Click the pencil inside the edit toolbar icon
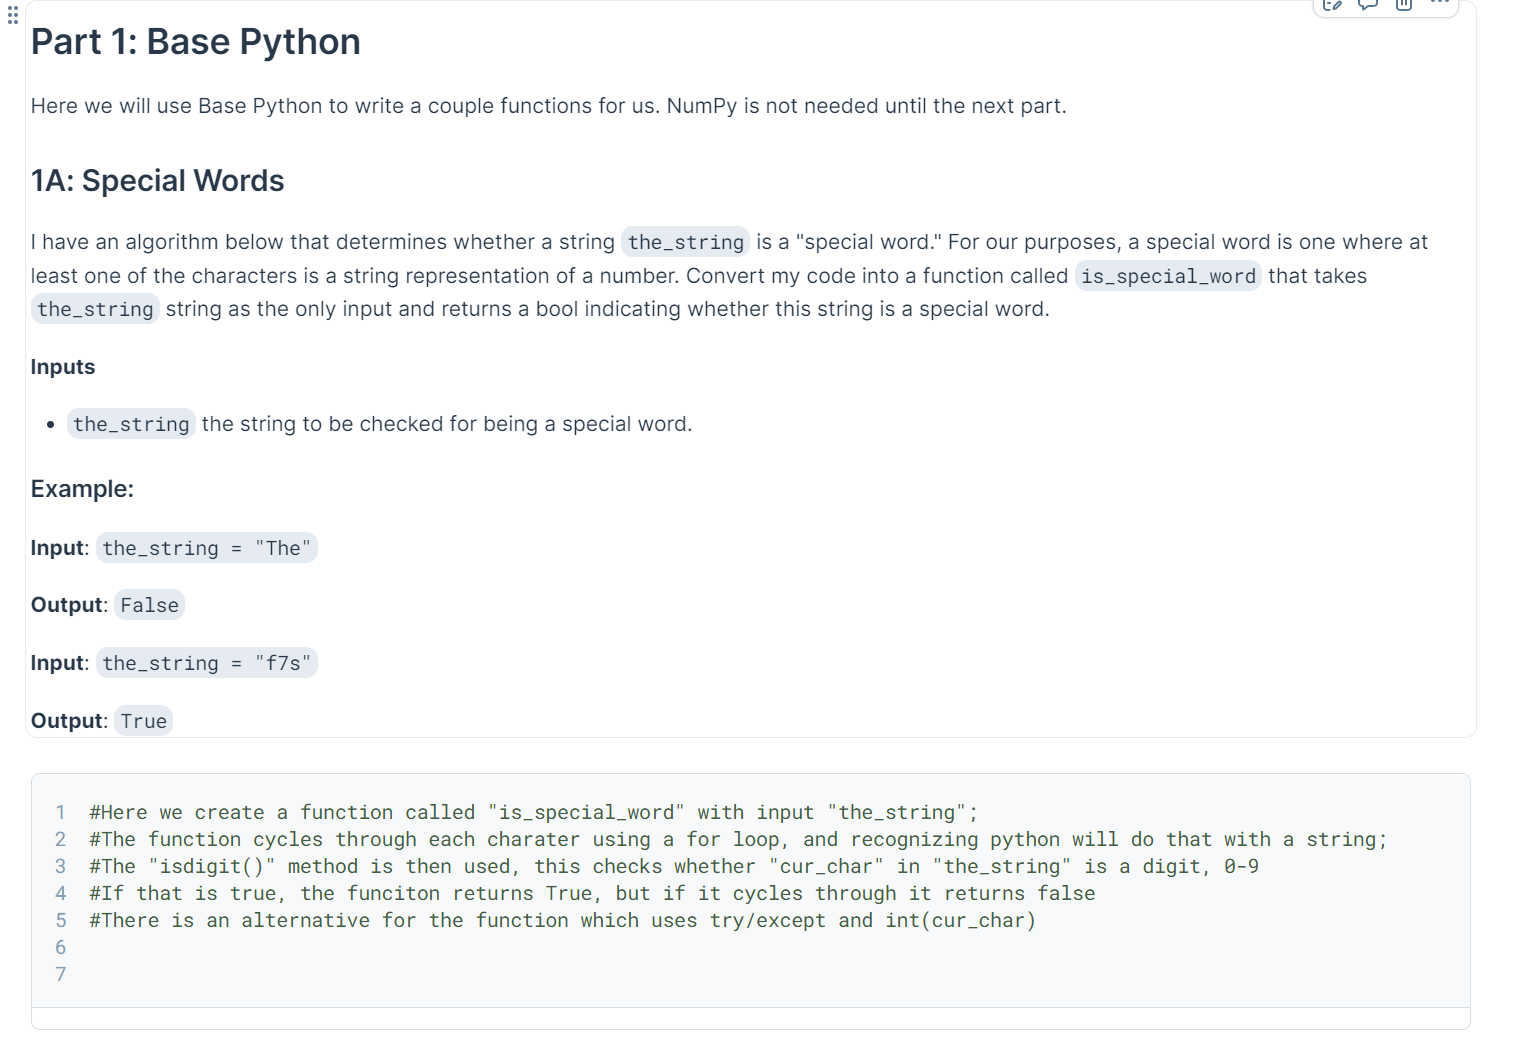The width and height of the screenshot is (1515, 1039). click(x=1331, y=6)
